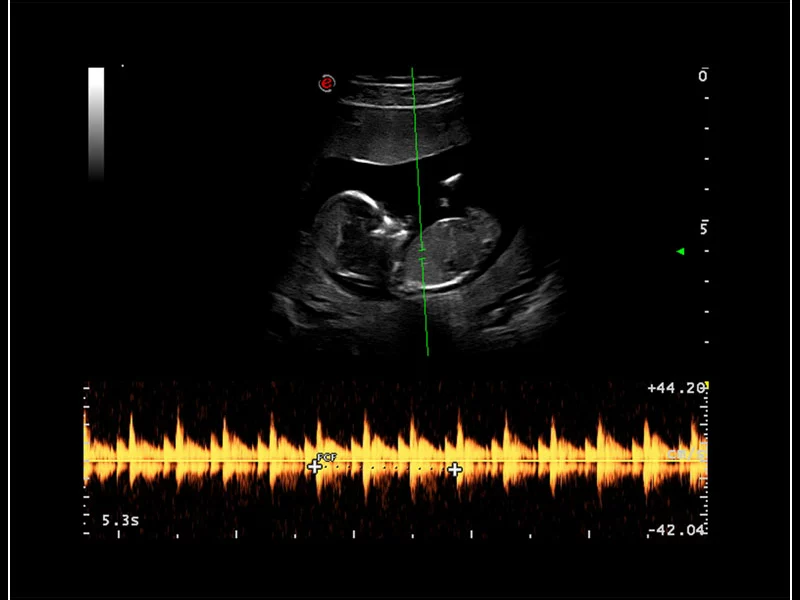
Task: Click the yellow scale tick at top right
Action: click(x=706, y=383)
